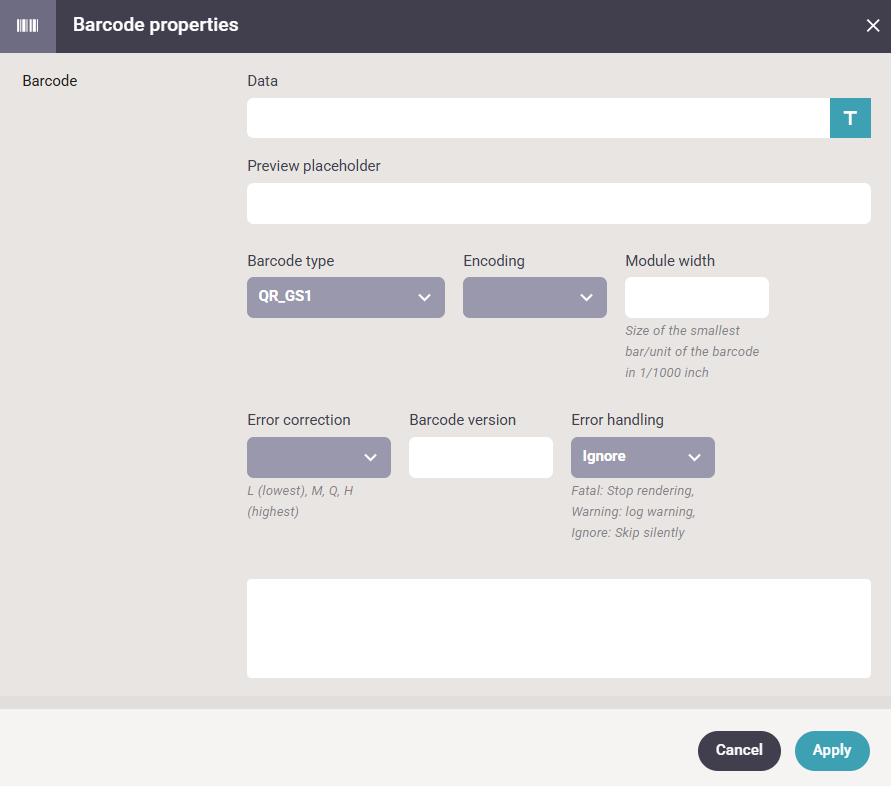Click the large empty text area
Screen dimensions: 891x786
[x=559, y=628]
